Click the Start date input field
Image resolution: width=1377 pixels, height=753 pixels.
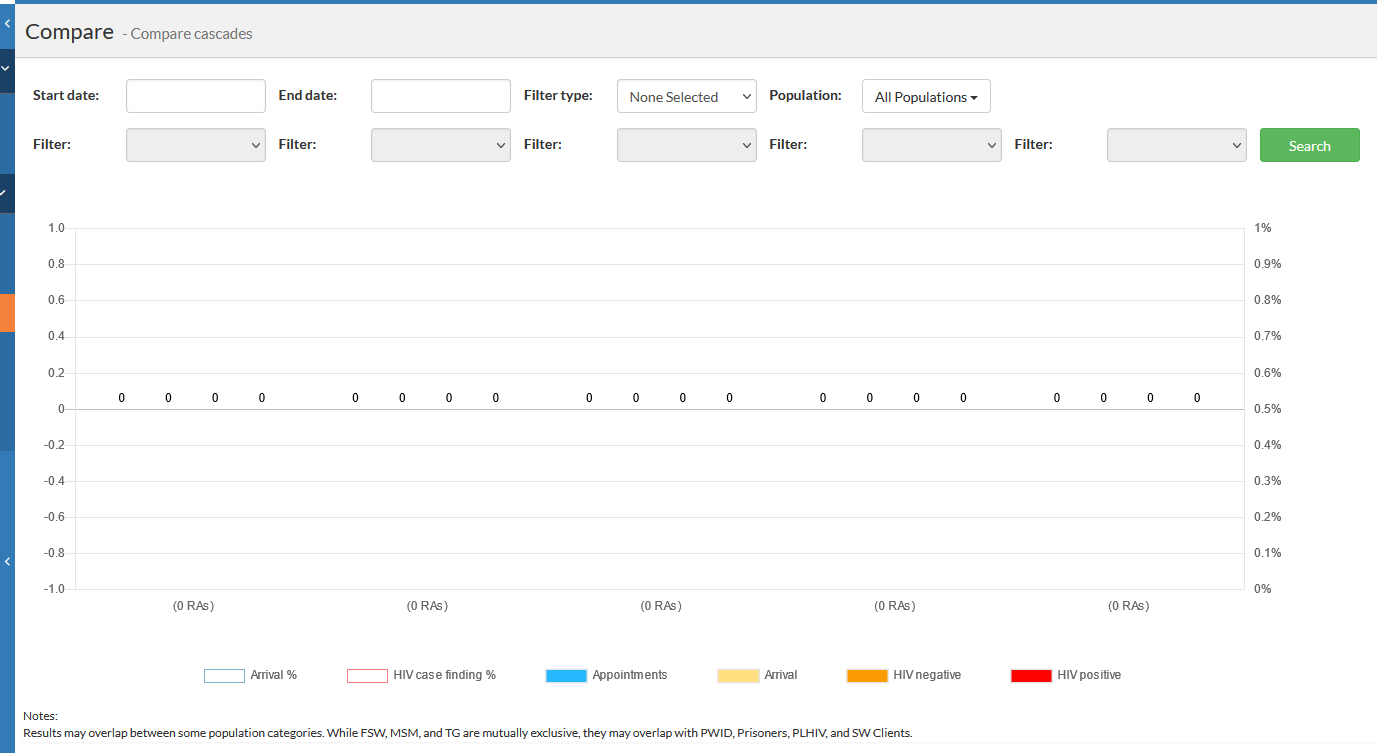pos(195,96)
